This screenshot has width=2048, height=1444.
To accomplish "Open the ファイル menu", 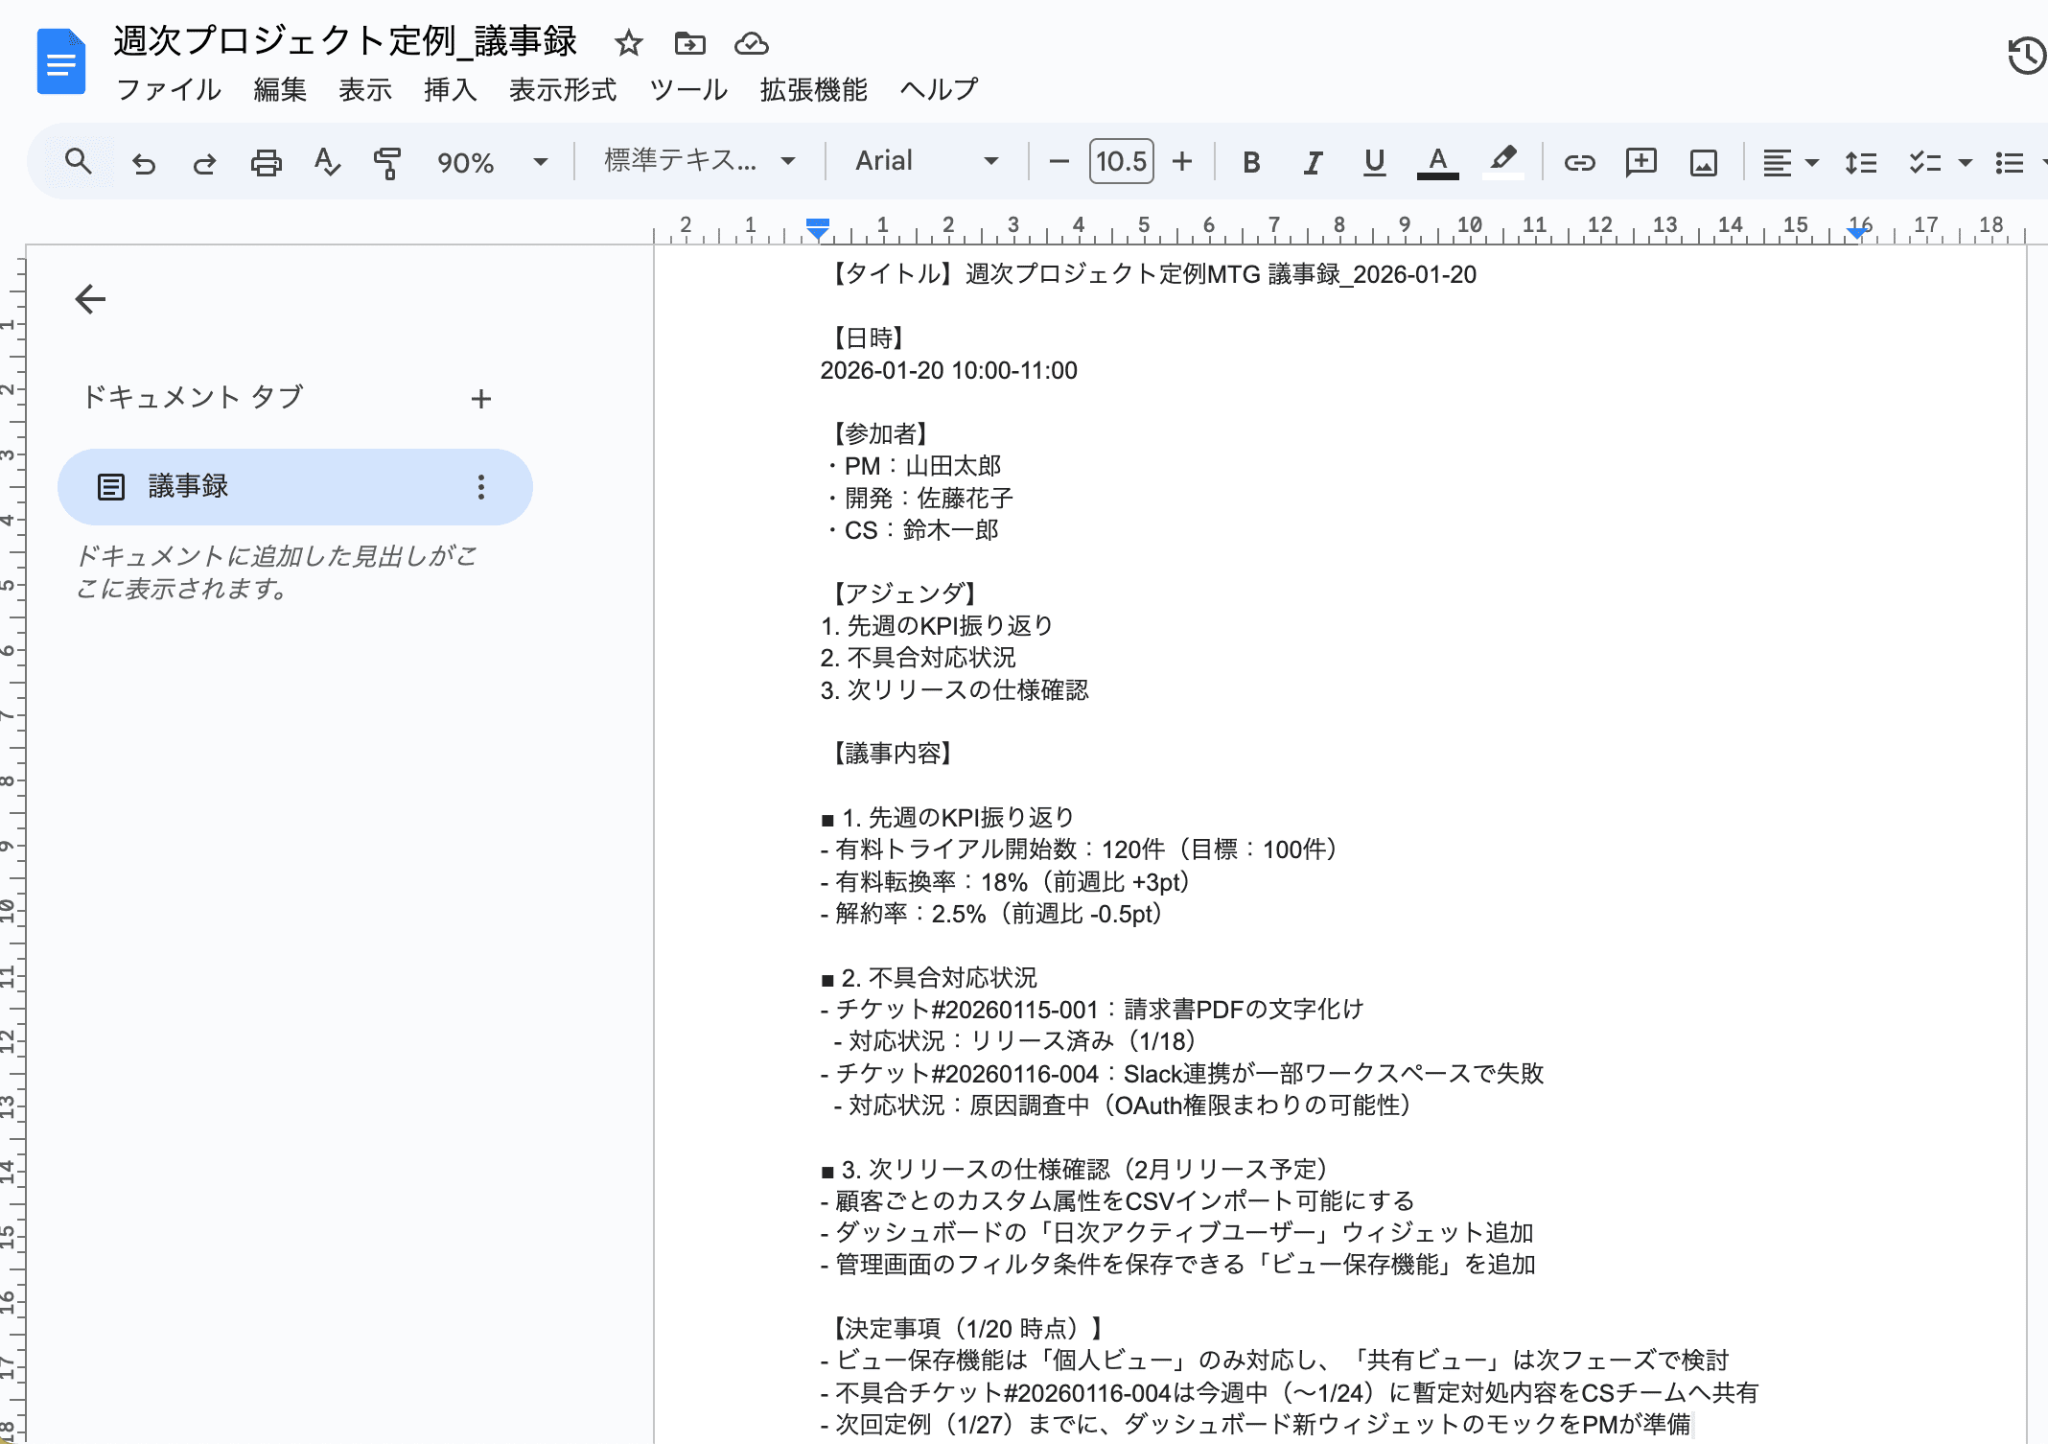I will pos(168,90).
